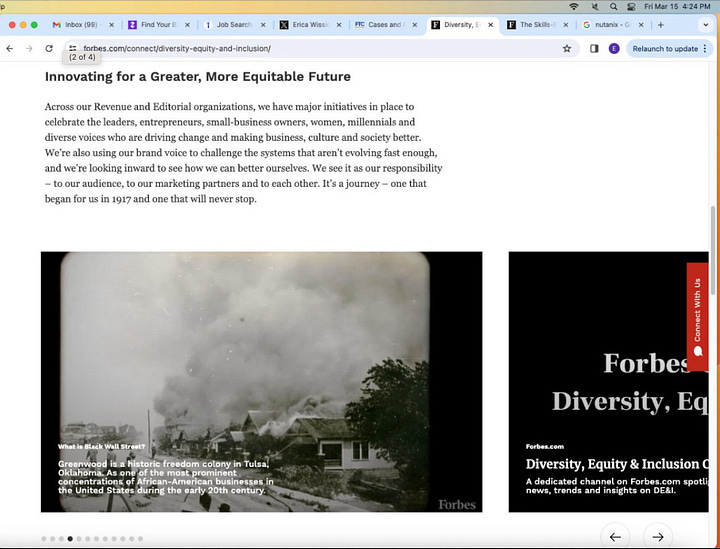Image resolution: width=720 pixels, height=549 pixels.
Task: Open Control Center in menu bar
Action: click(x=631, y=6)
